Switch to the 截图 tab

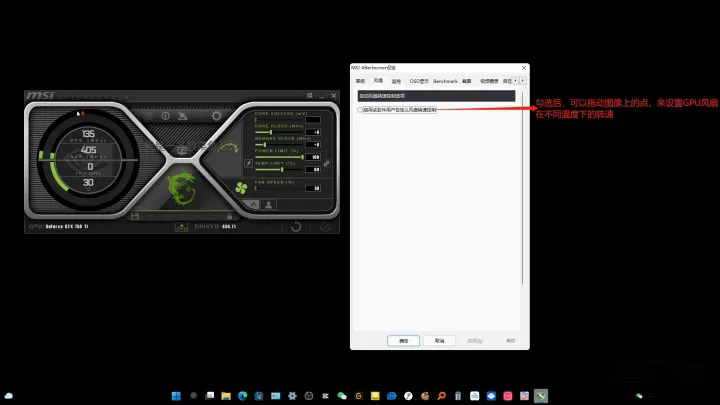click(467, 81)
